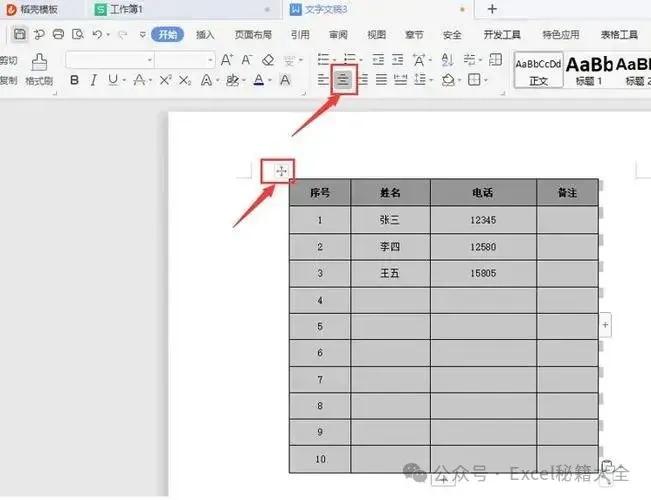Select the 标题 1 style
The height and width of the screenshot is (500, 651).
click(589, 70)
